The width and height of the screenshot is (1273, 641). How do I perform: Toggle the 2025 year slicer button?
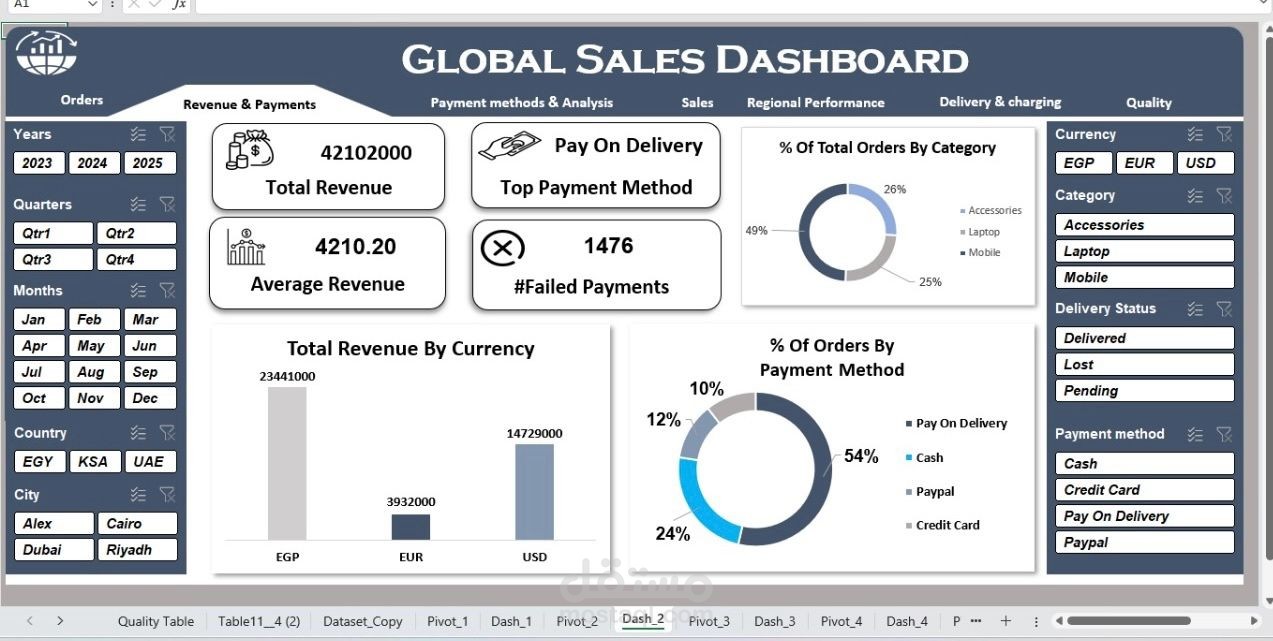148,163
